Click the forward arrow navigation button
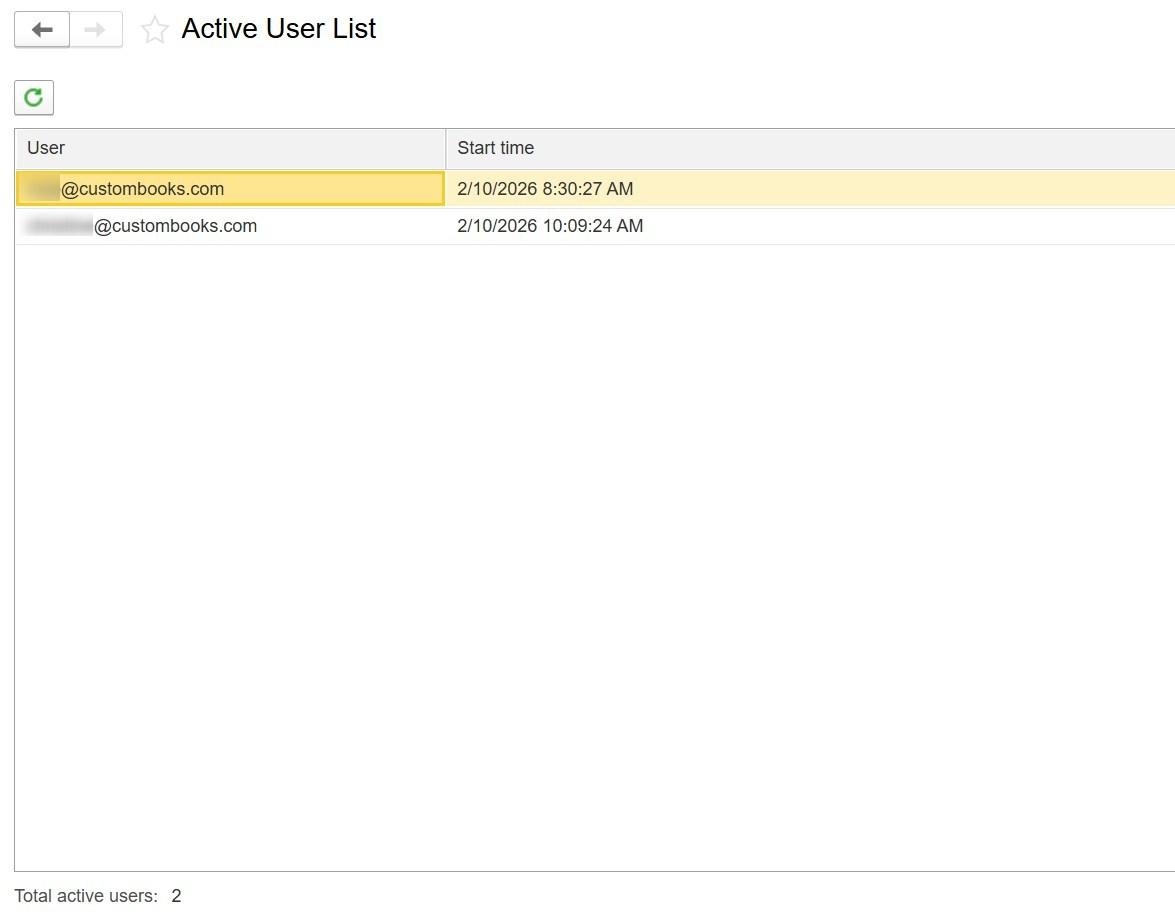This screenshot has width=1175, height=924. pos(96,30)
